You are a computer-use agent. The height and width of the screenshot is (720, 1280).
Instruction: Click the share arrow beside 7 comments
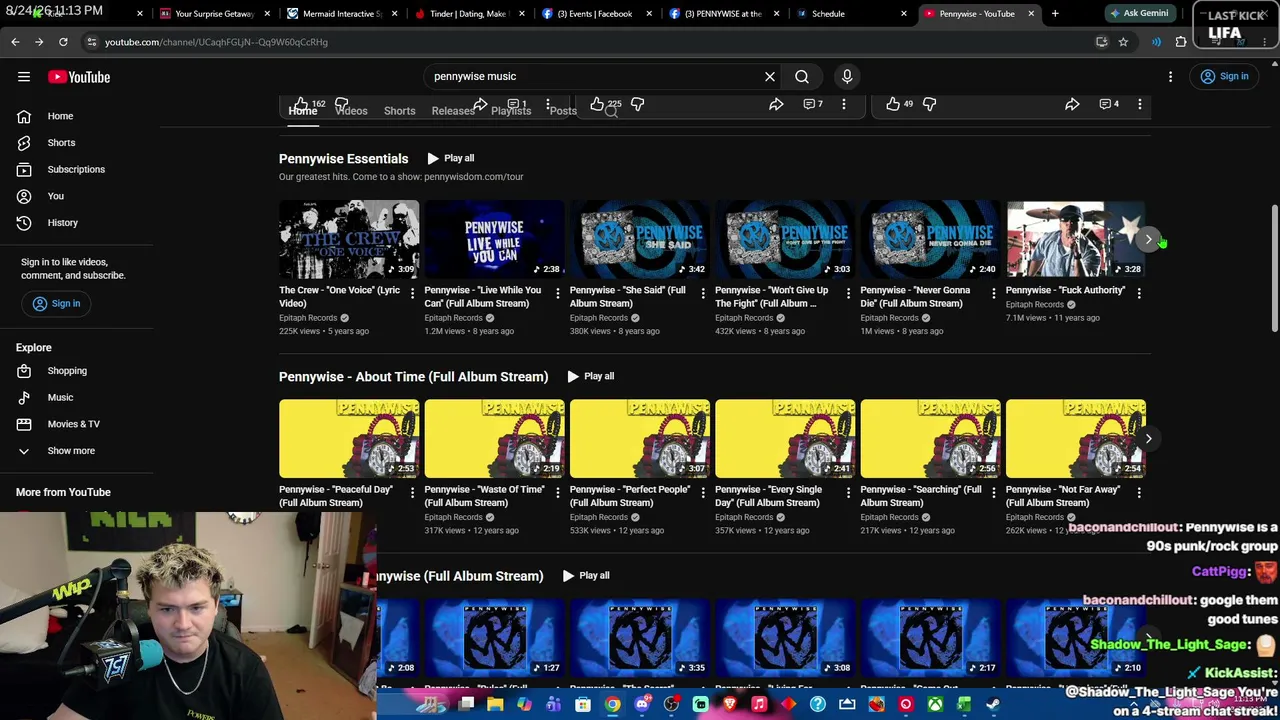(776, 104)
